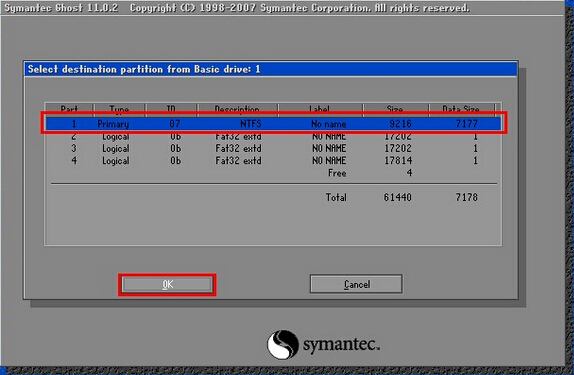Click the Label column header
The image size is (574, 375).
(x=320, y=109)
